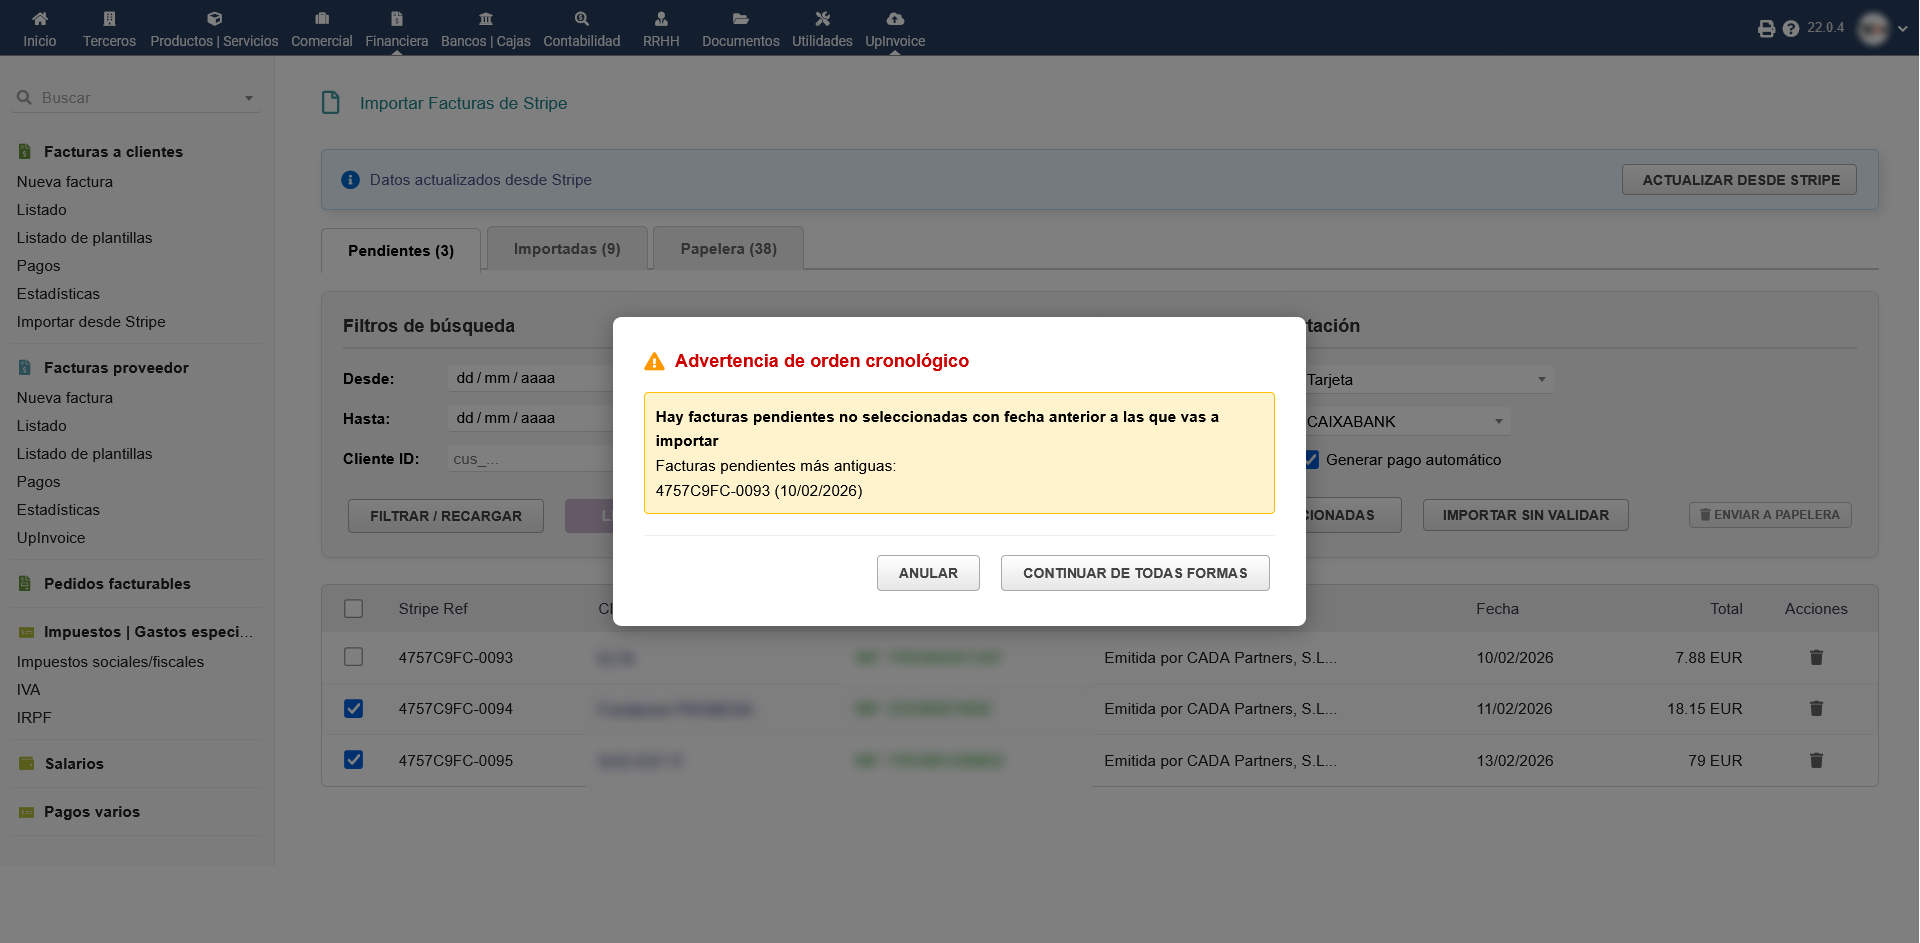Open the Documentos folder icon
The image size is (1920, 943).
coord(741,18)
